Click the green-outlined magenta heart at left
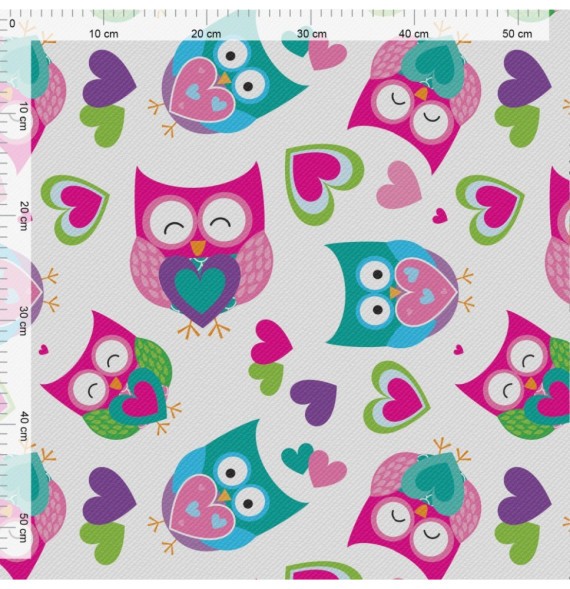 75,209
